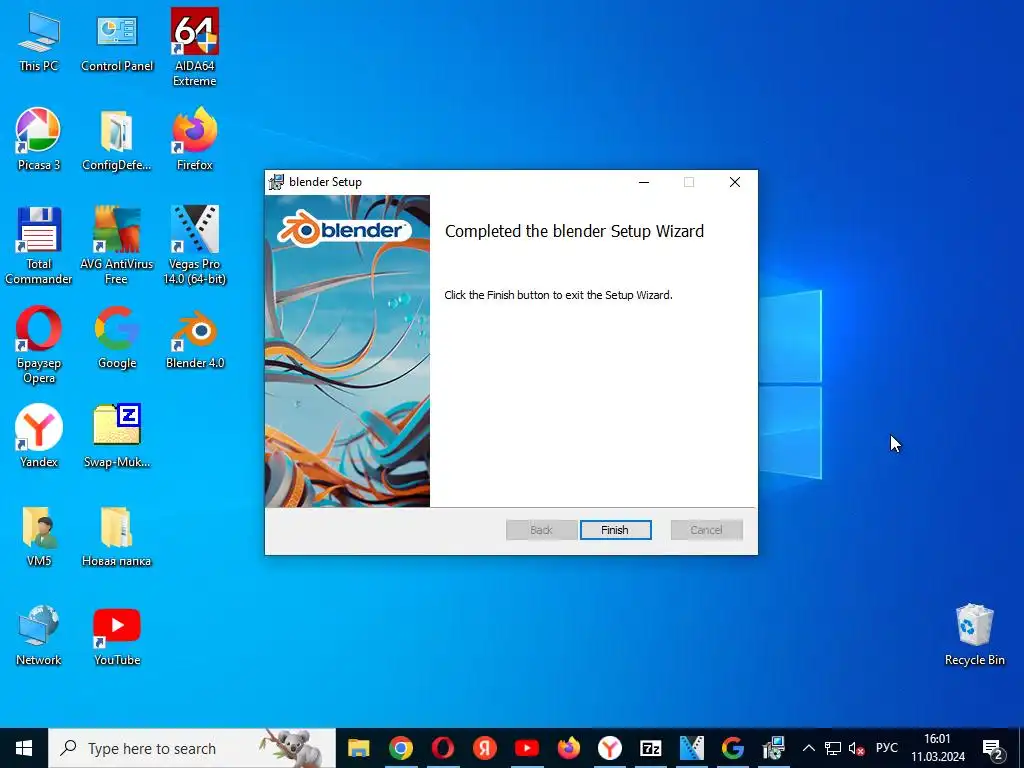
Task: Open the Windows Start menu
Action: (24, 748)
